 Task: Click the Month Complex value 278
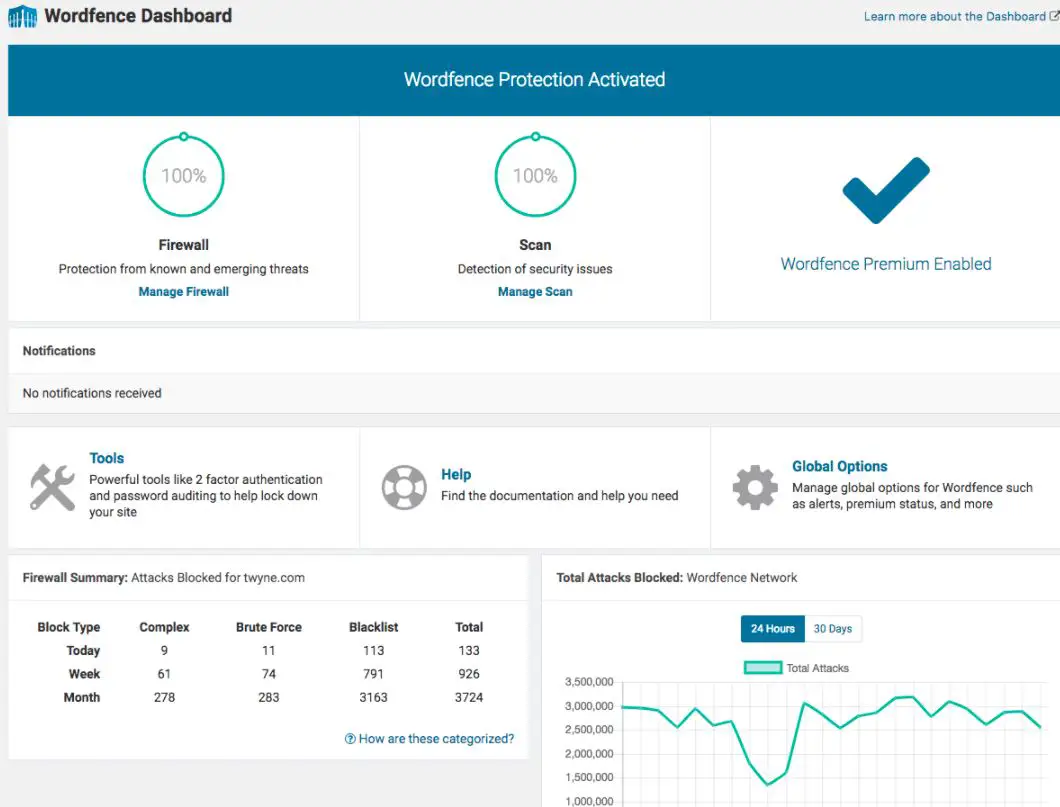(164, 697)
